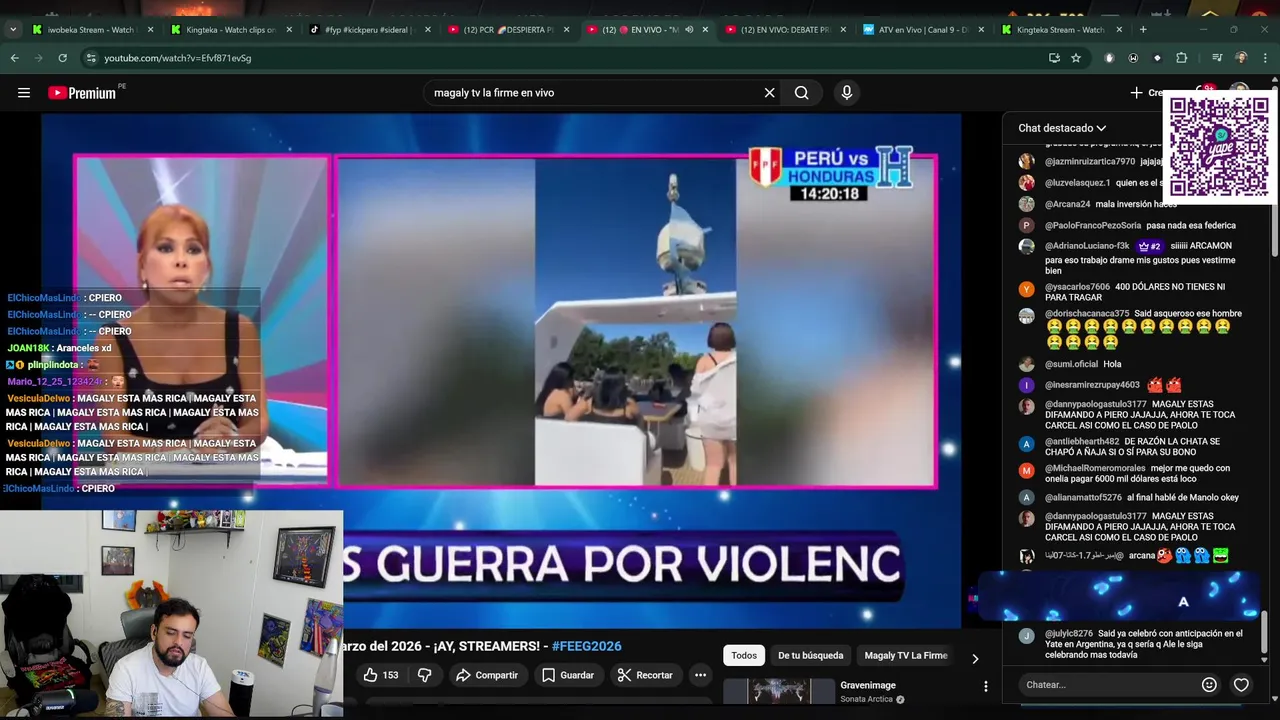Click @luzvelasquez.1 chat username
Screen dimensions: 1280x720
coord(1078,183)
